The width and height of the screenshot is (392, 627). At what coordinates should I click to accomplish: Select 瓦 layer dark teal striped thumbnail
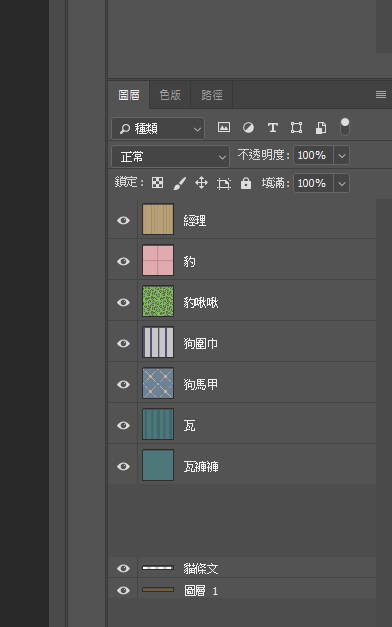158,424
